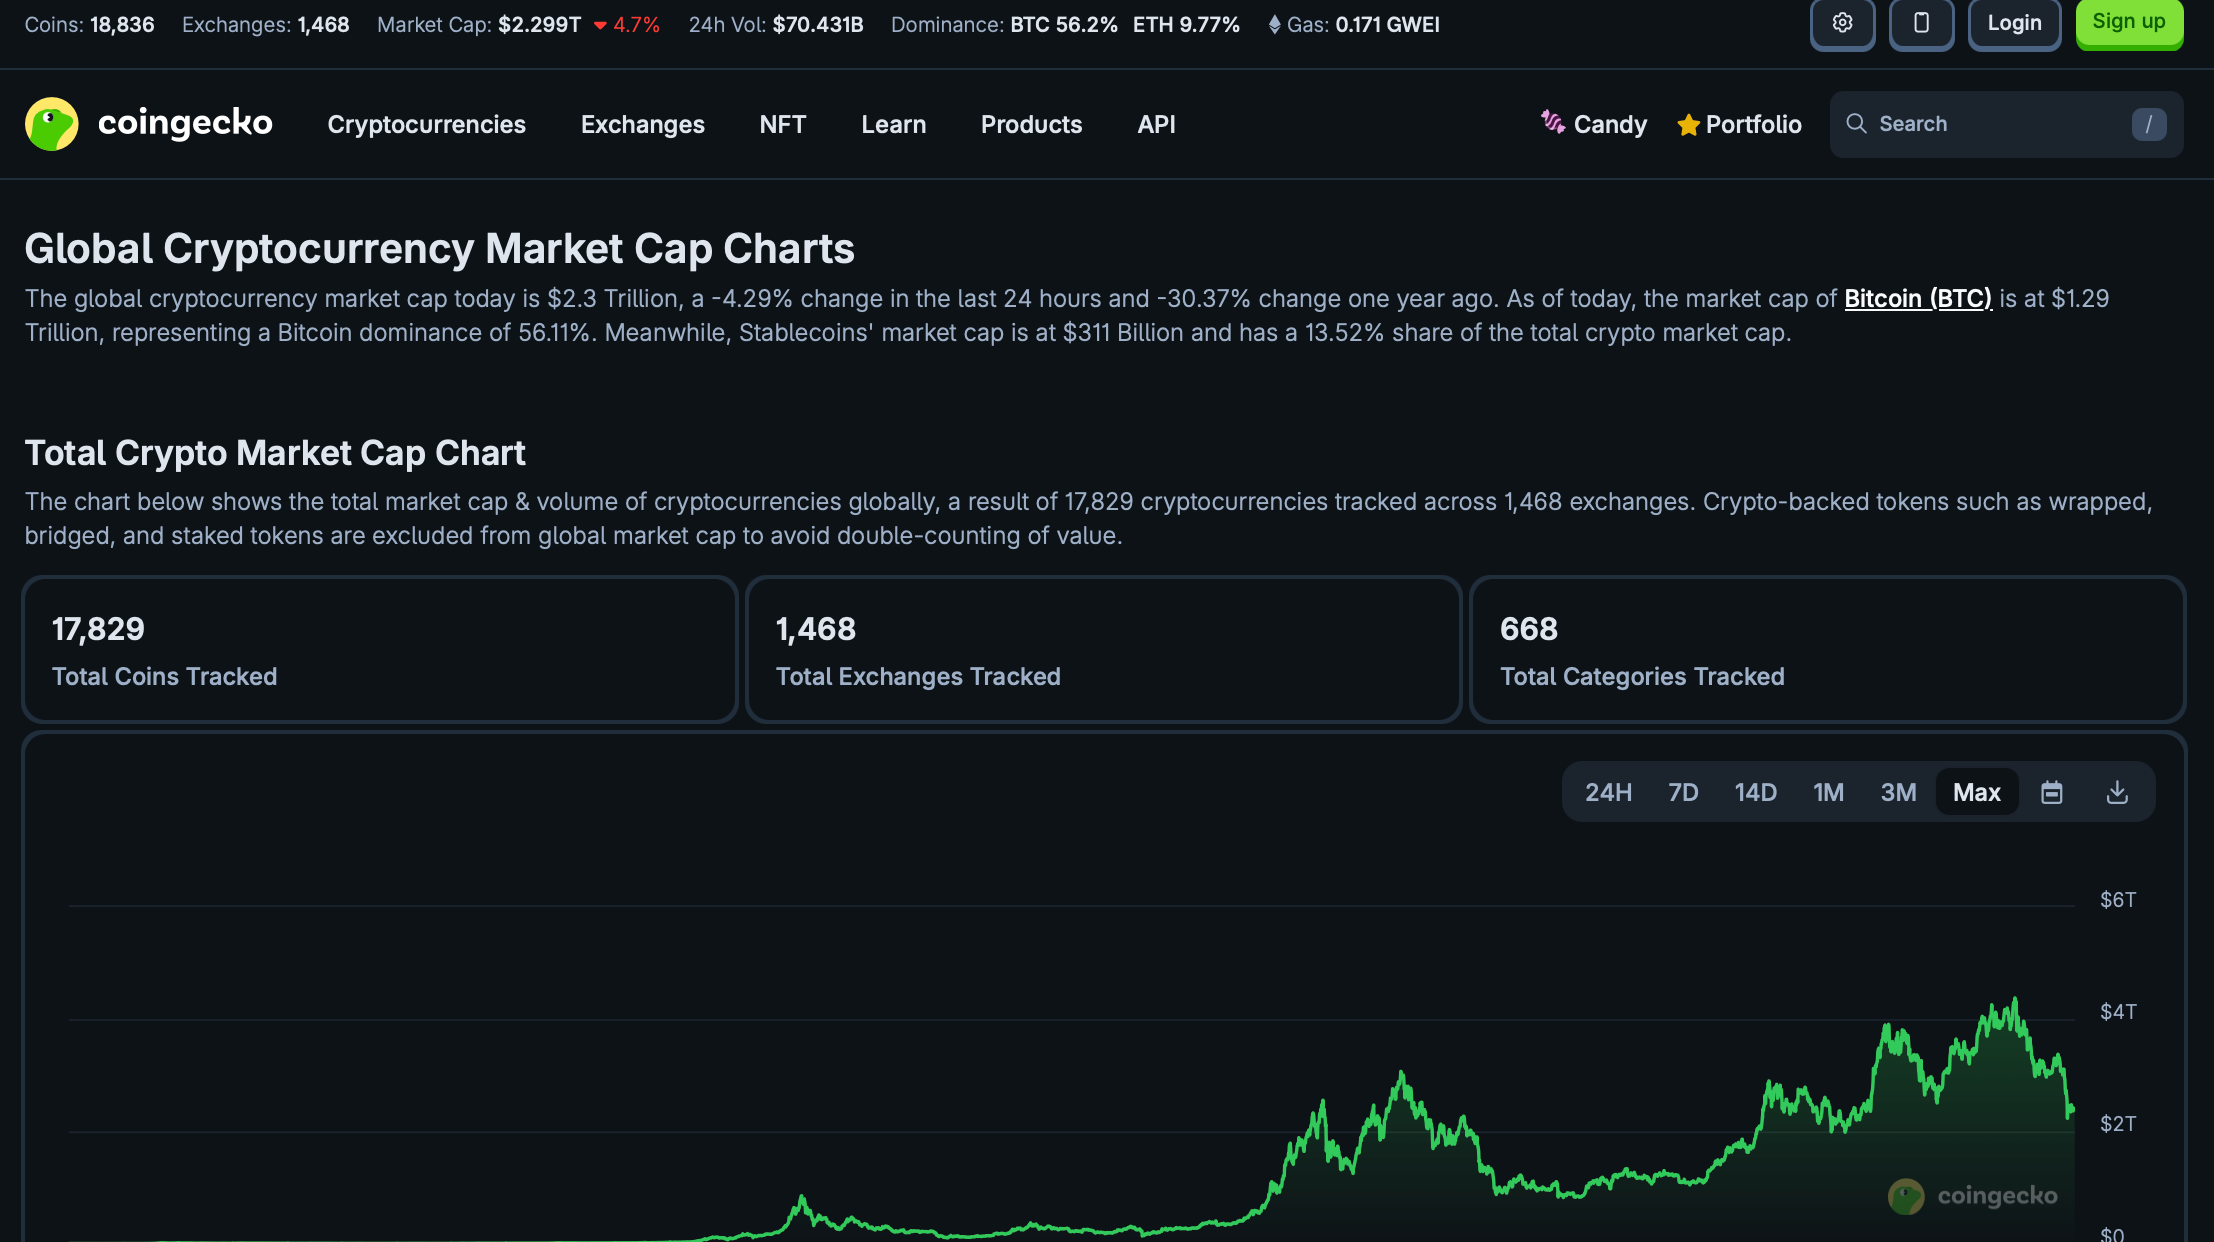Image resolution: width=2214 pixels, height=1242 pixels.
Task: Open Candy rewards icon link
Action: click(x=1553, y=123)
